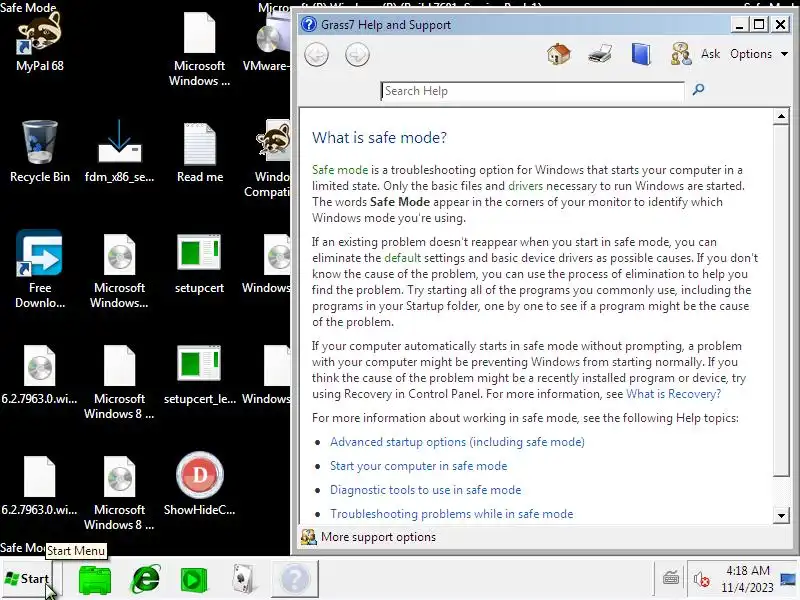Select the ShowHideC... desktop icon

click(199, 484)
